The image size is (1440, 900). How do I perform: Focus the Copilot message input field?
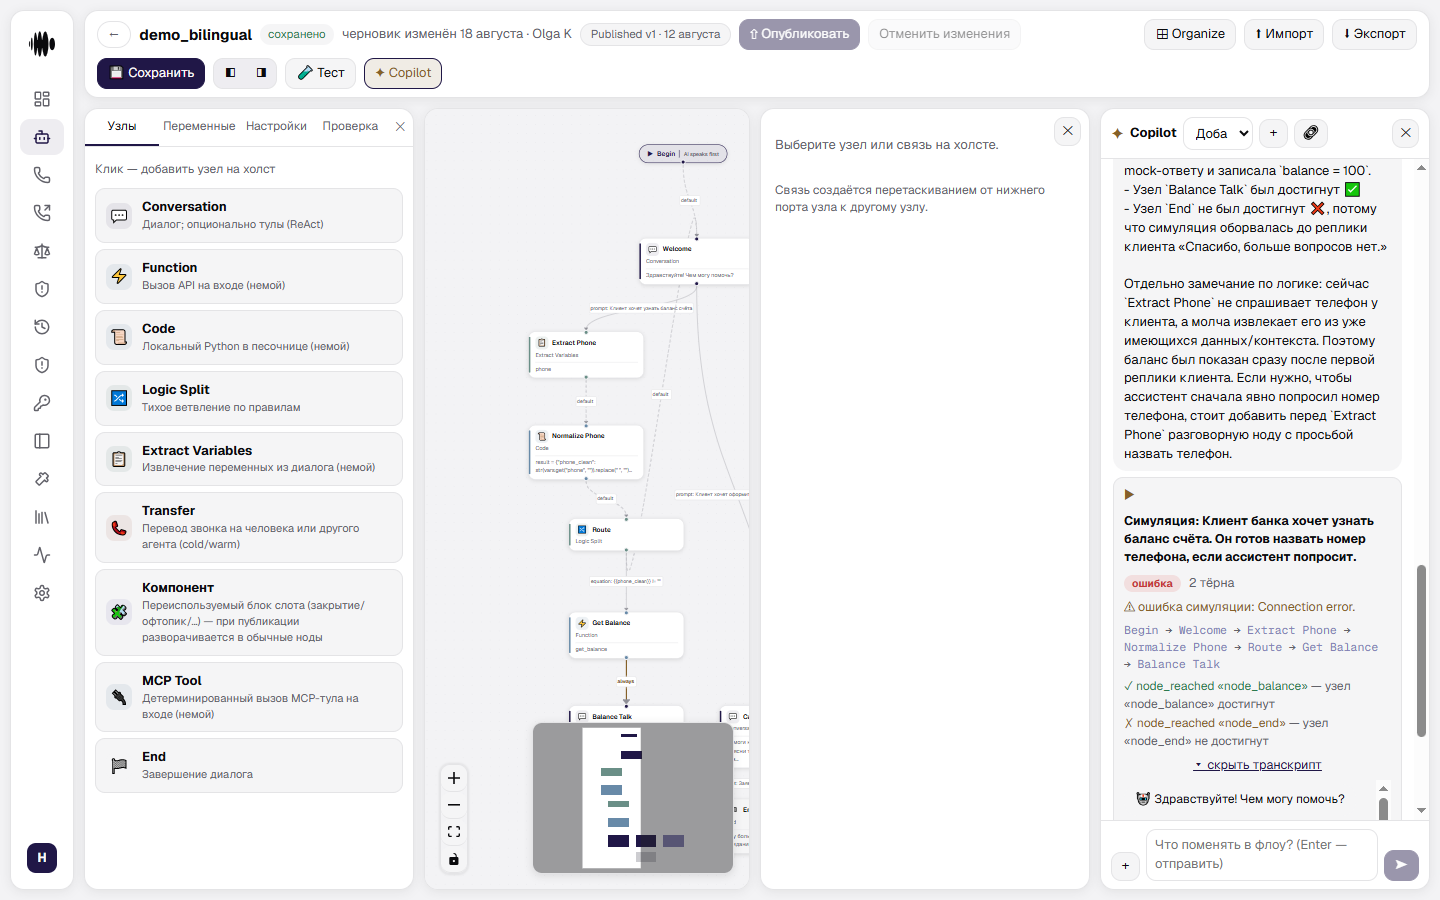click(1261, 855)
